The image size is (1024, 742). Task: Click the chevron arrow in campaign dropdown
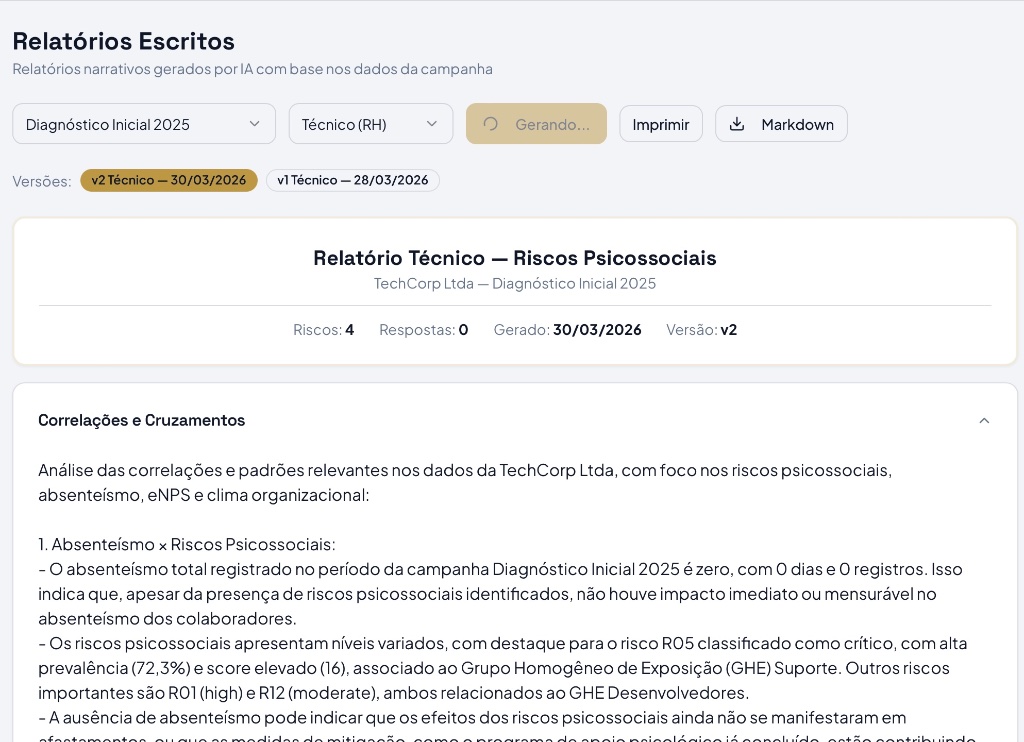(255, 124)
